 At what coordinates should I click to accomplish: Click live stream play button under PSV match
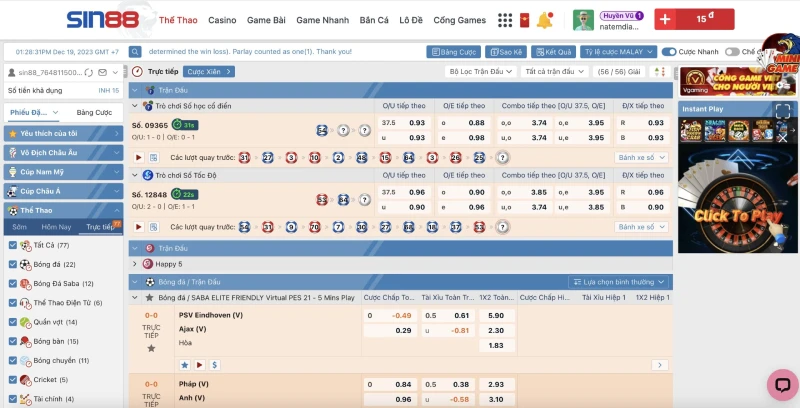coord(199,365)
